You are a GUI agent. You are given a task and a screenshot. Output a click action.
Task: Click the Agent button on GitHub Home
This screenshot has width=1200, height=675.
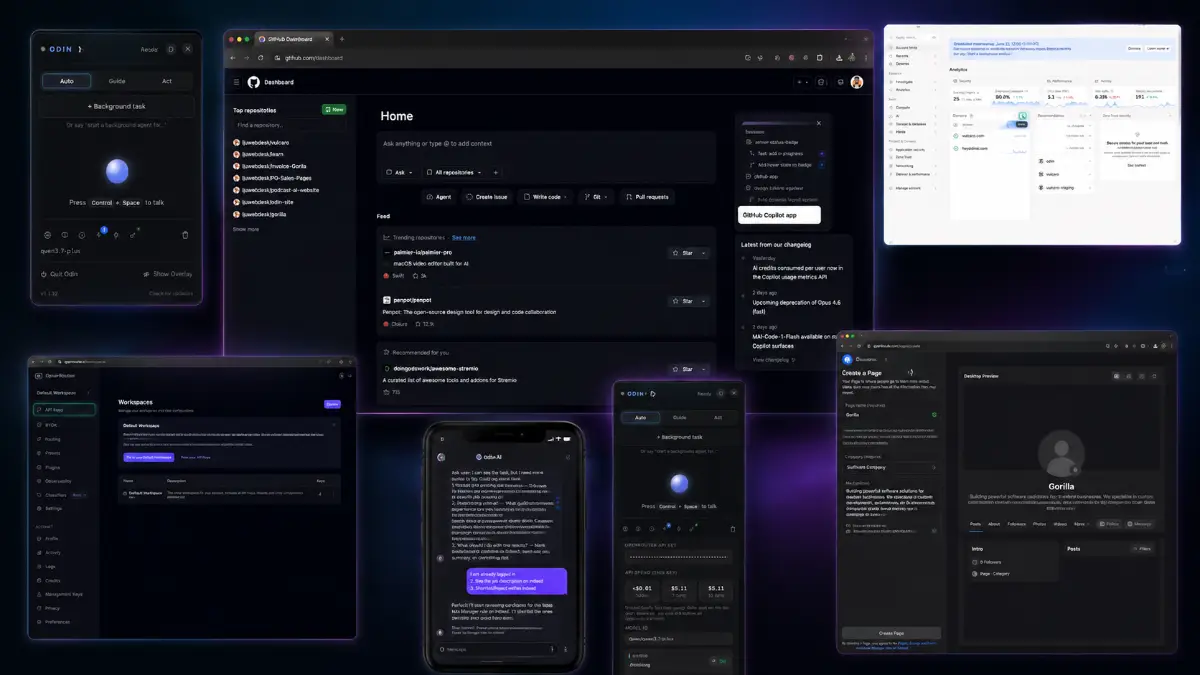(x=439, y=197)
